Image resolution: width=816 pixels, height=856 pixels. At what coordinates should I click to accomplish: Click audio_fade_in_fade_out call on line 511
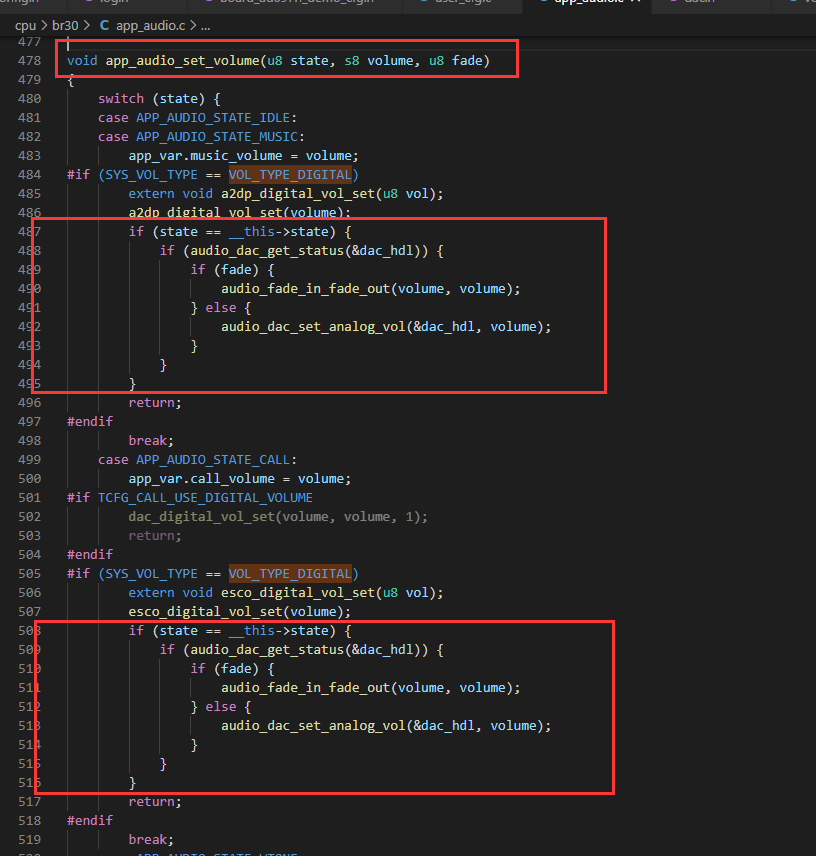click(x=306, y=687)
